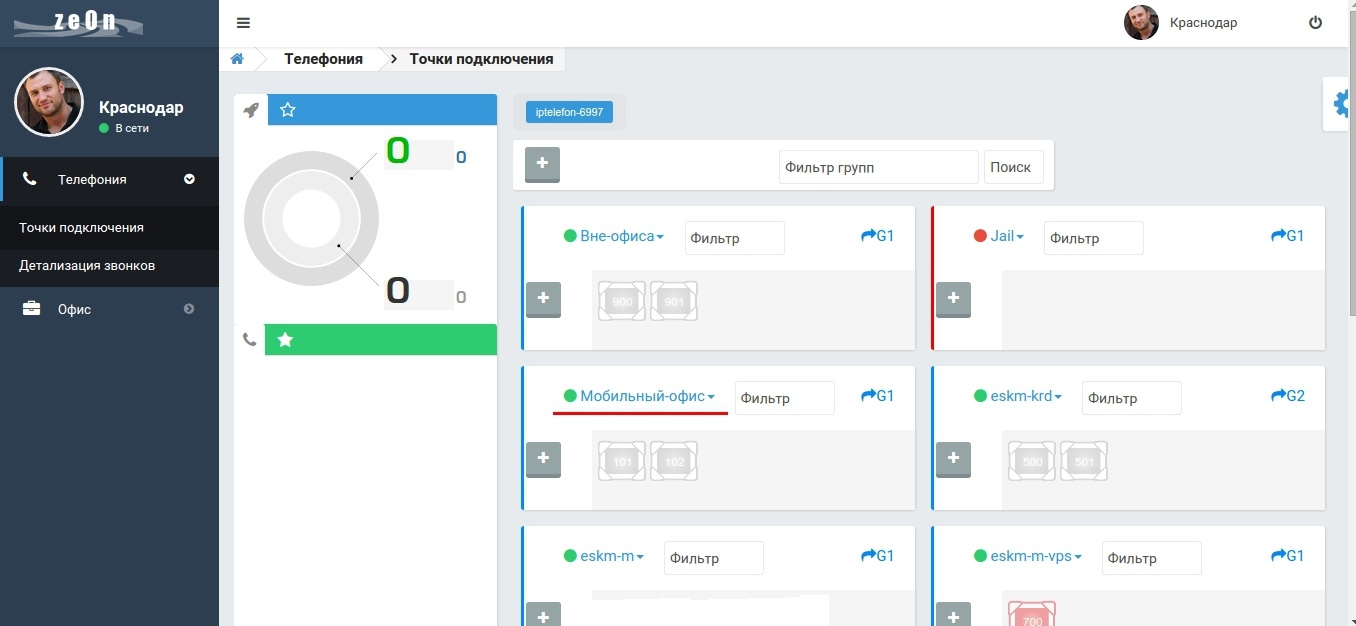Click inside the Фильтр групп input field
The height and width of the screenshot is (626, 1356).
(x=877, y=167)
